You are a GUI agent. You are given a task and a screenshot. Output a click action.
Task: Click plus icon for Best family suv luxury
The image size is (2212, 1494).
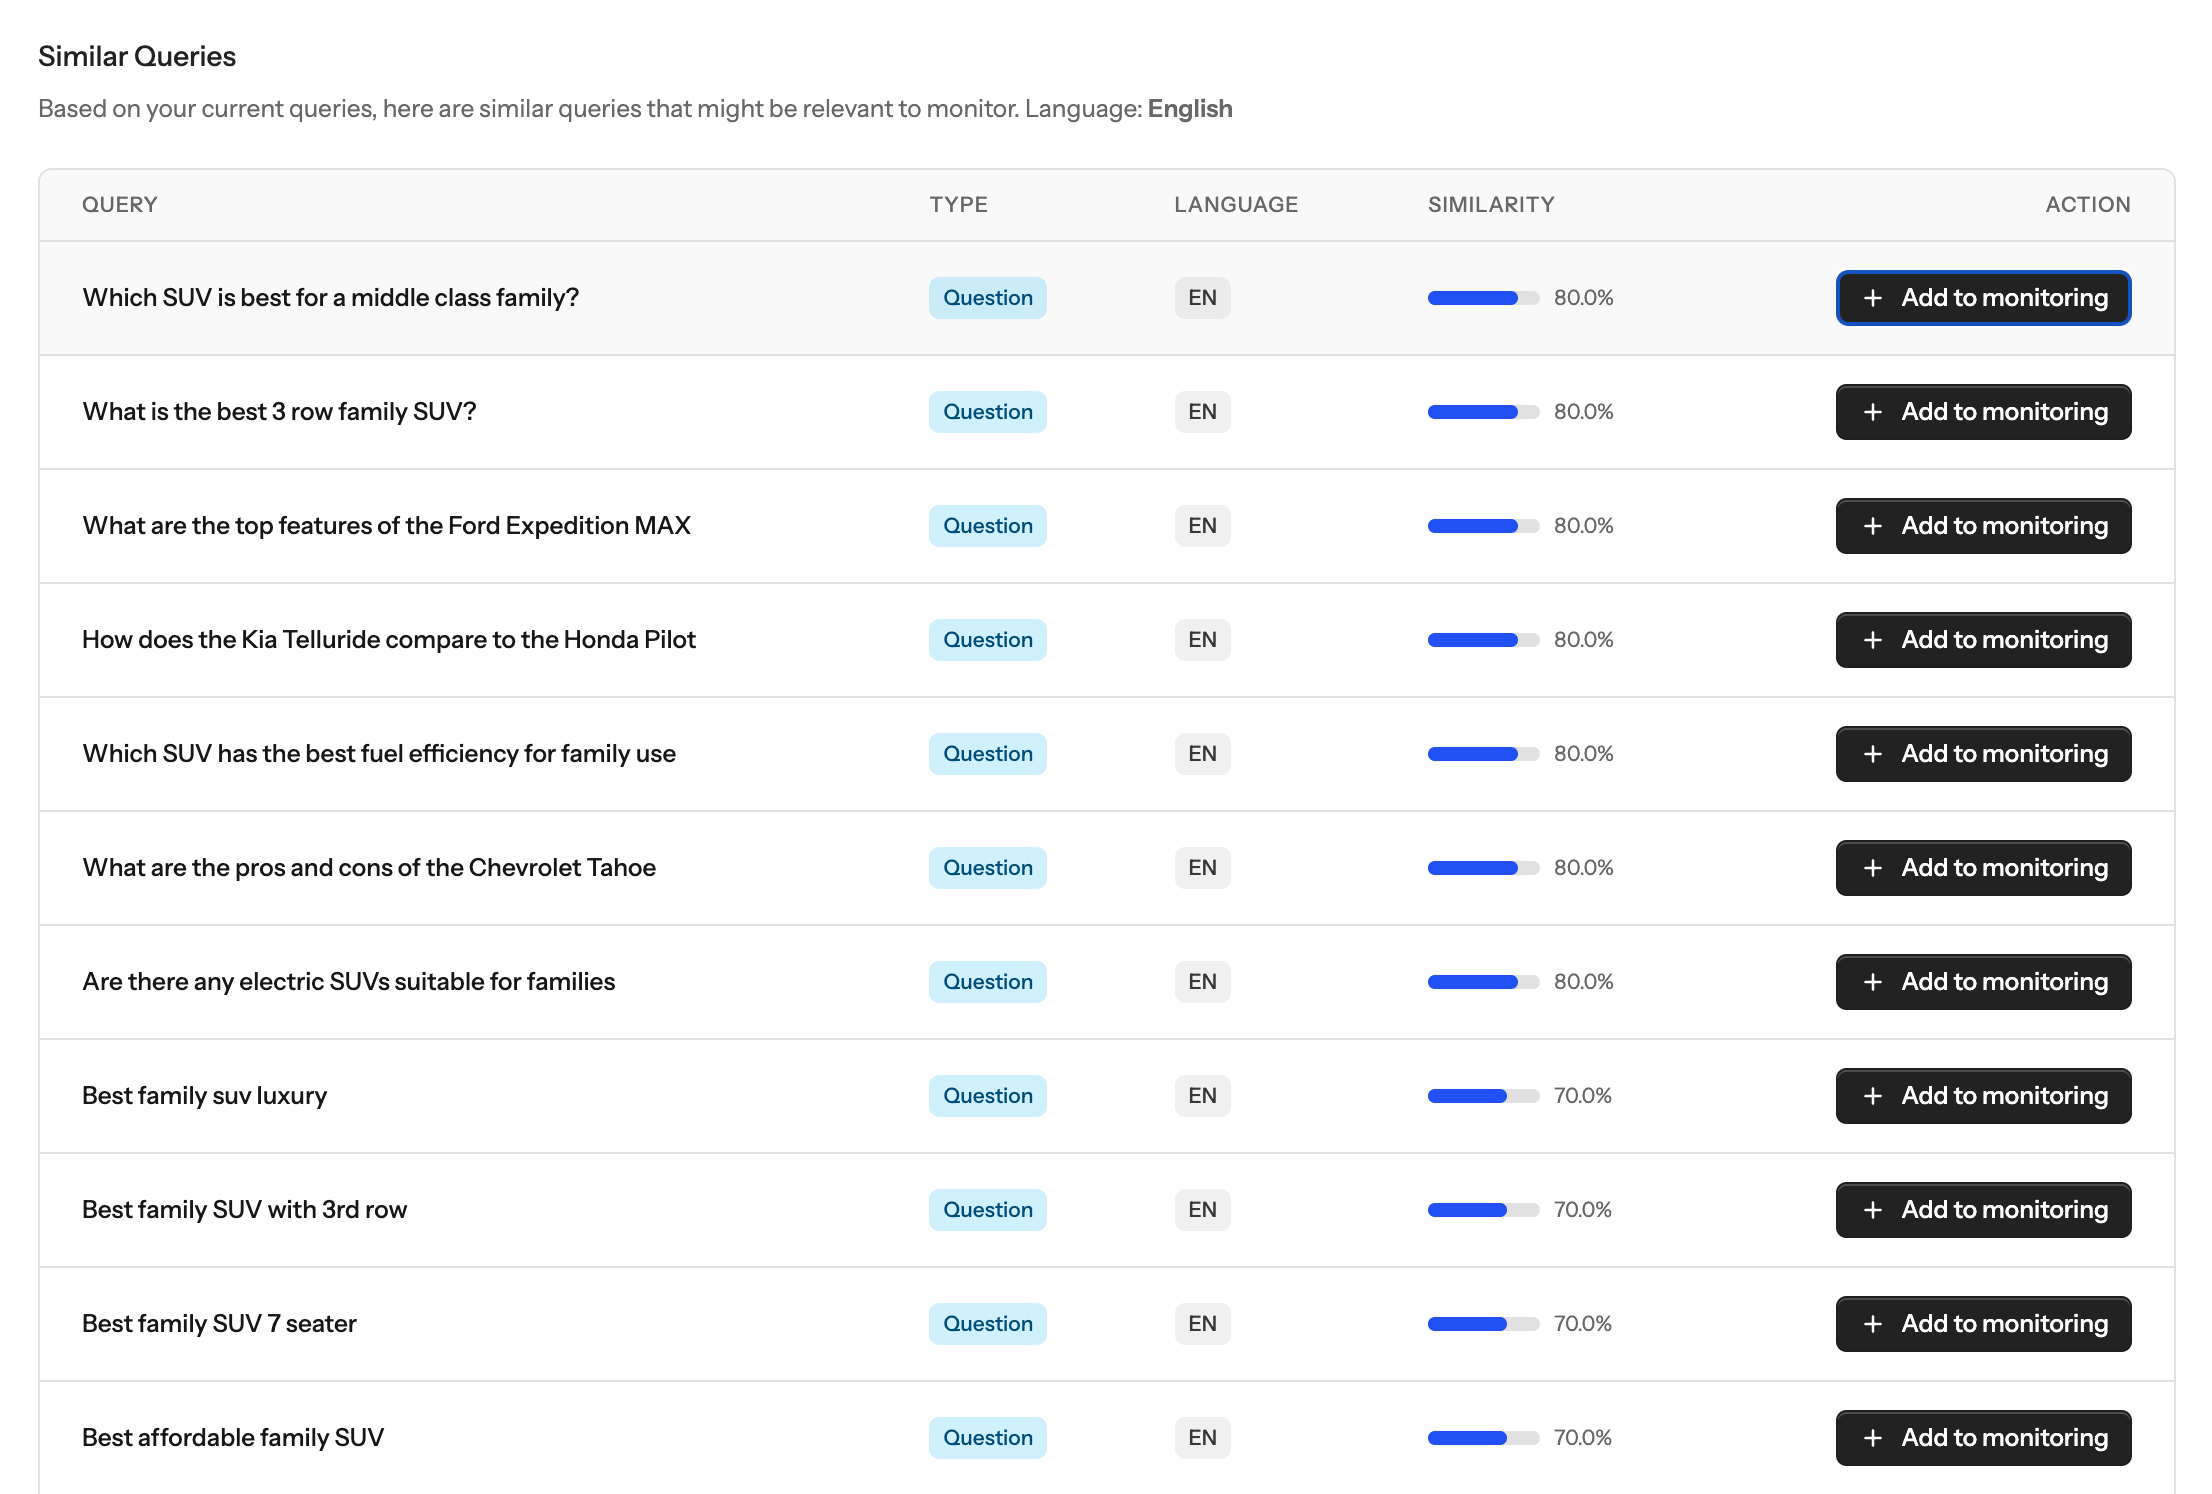click(1873, 1096)
